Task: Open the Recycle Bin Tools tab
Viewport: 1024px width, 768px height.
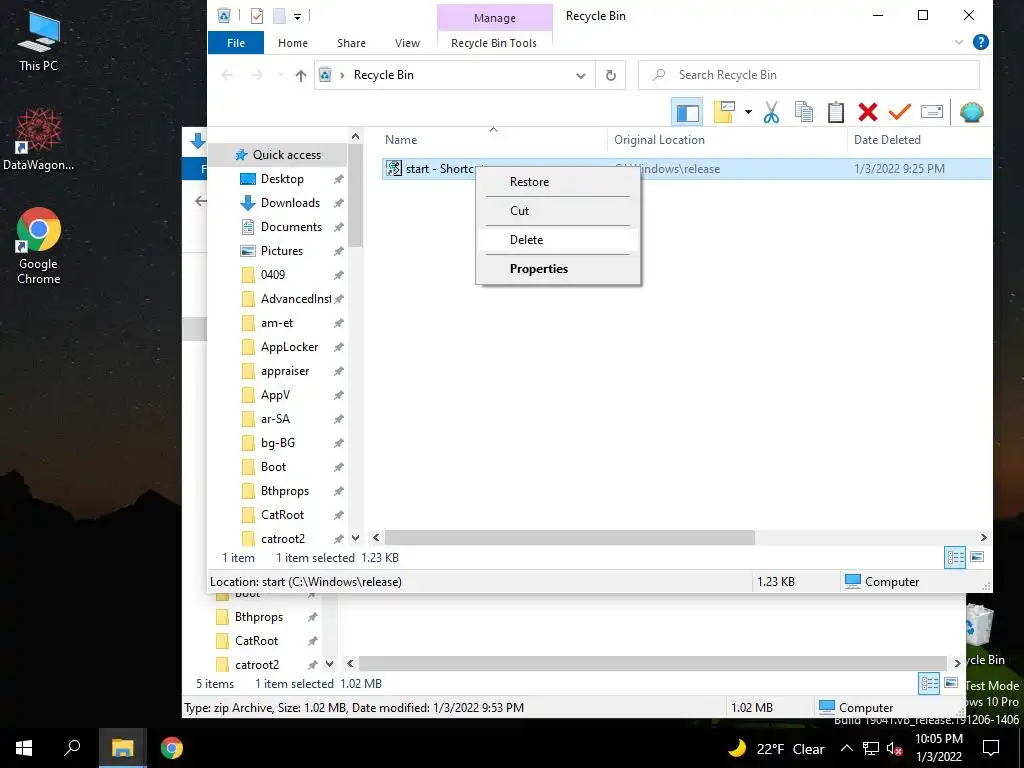Action: (494, 43)
